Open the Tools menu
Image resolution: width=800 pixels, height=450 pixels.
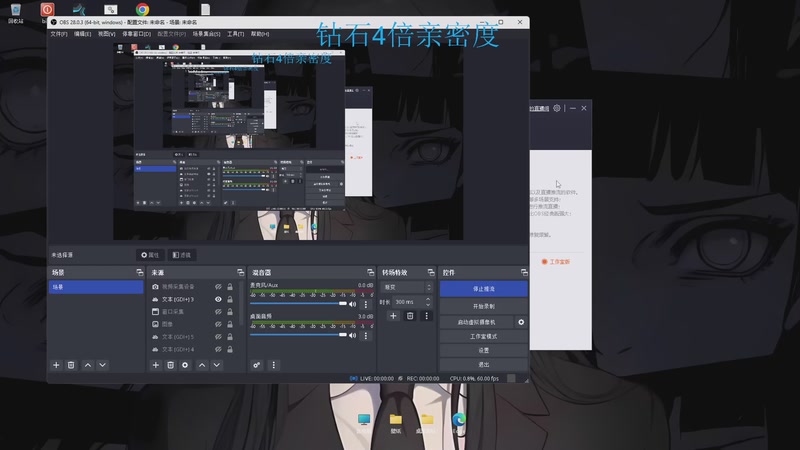point(235,34)
